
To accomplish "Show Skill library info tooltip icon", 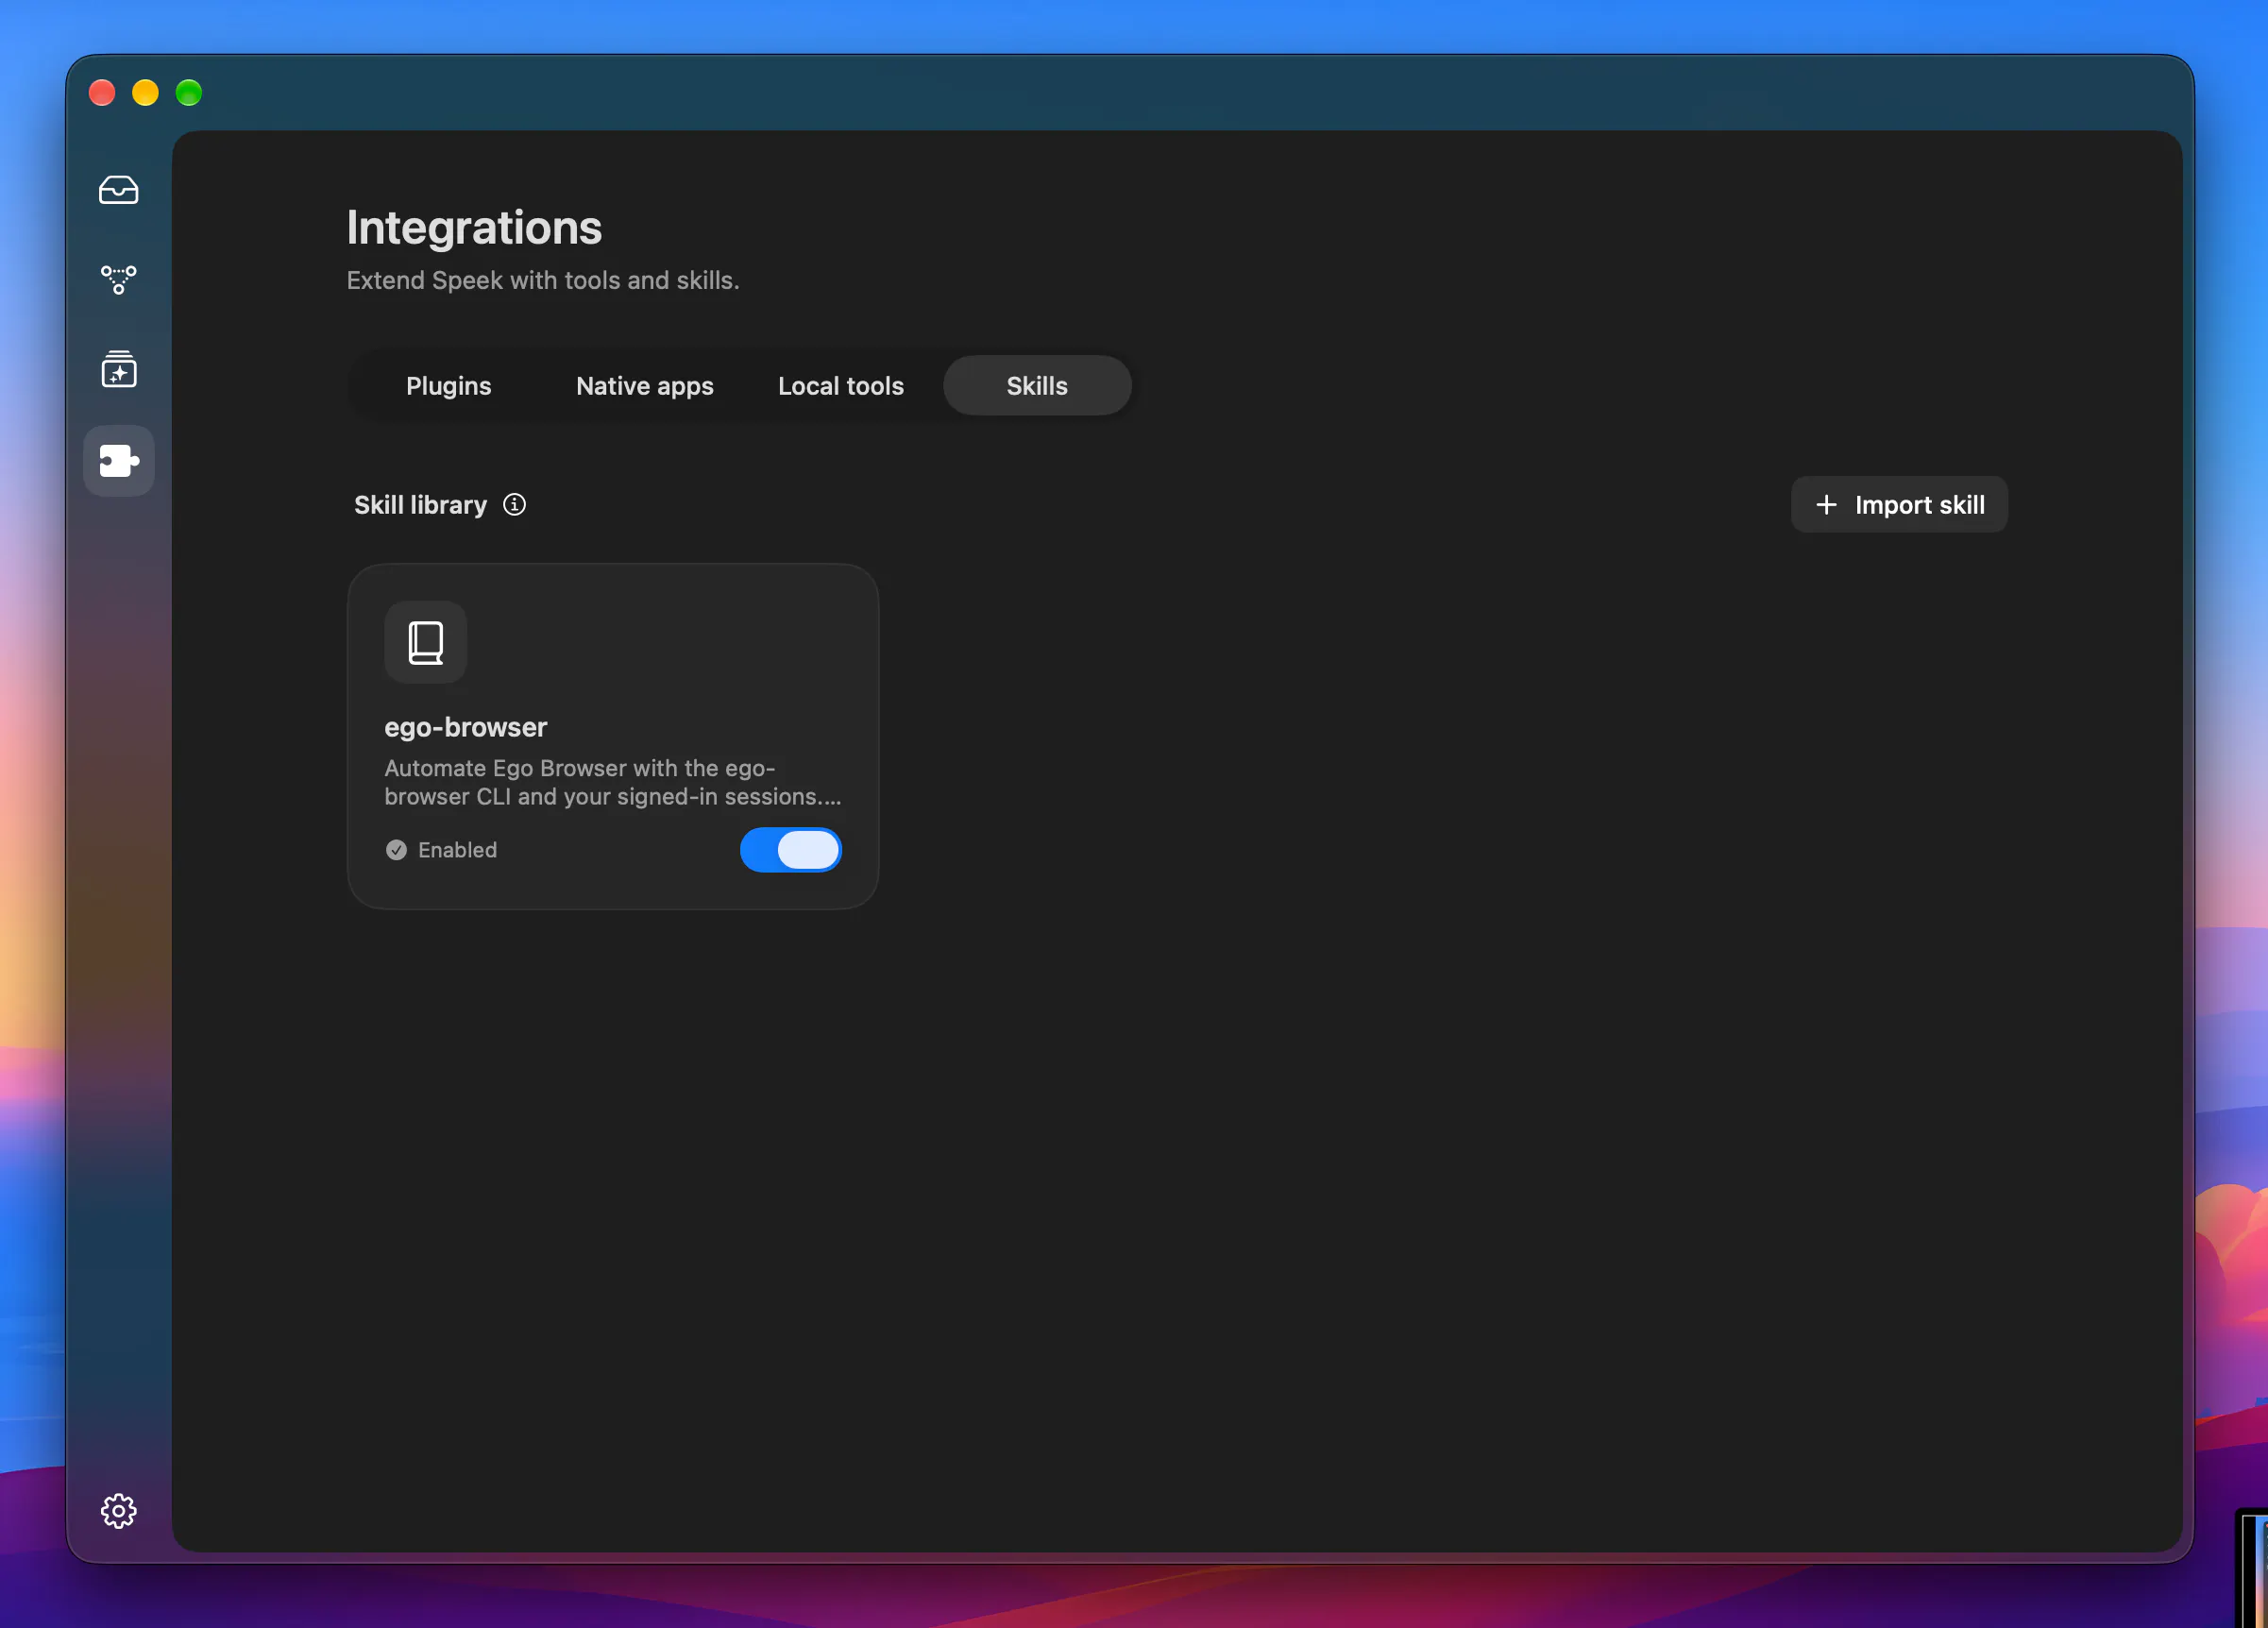I will click(514, 505).
